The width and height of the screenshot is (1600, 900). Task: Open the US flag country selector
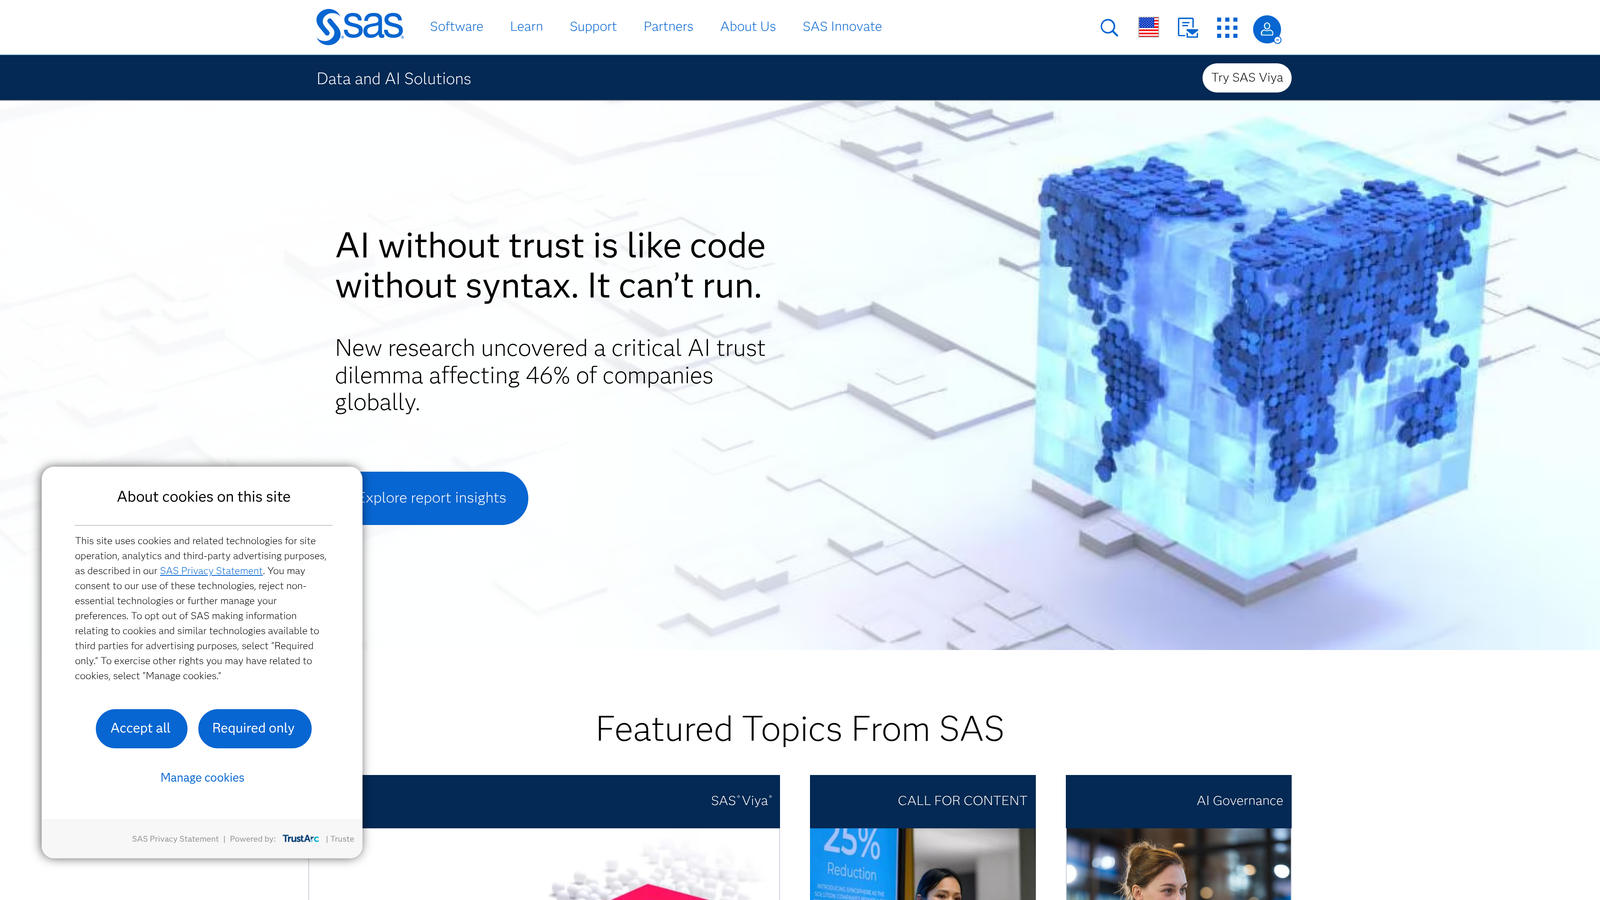click(1148, 28)
